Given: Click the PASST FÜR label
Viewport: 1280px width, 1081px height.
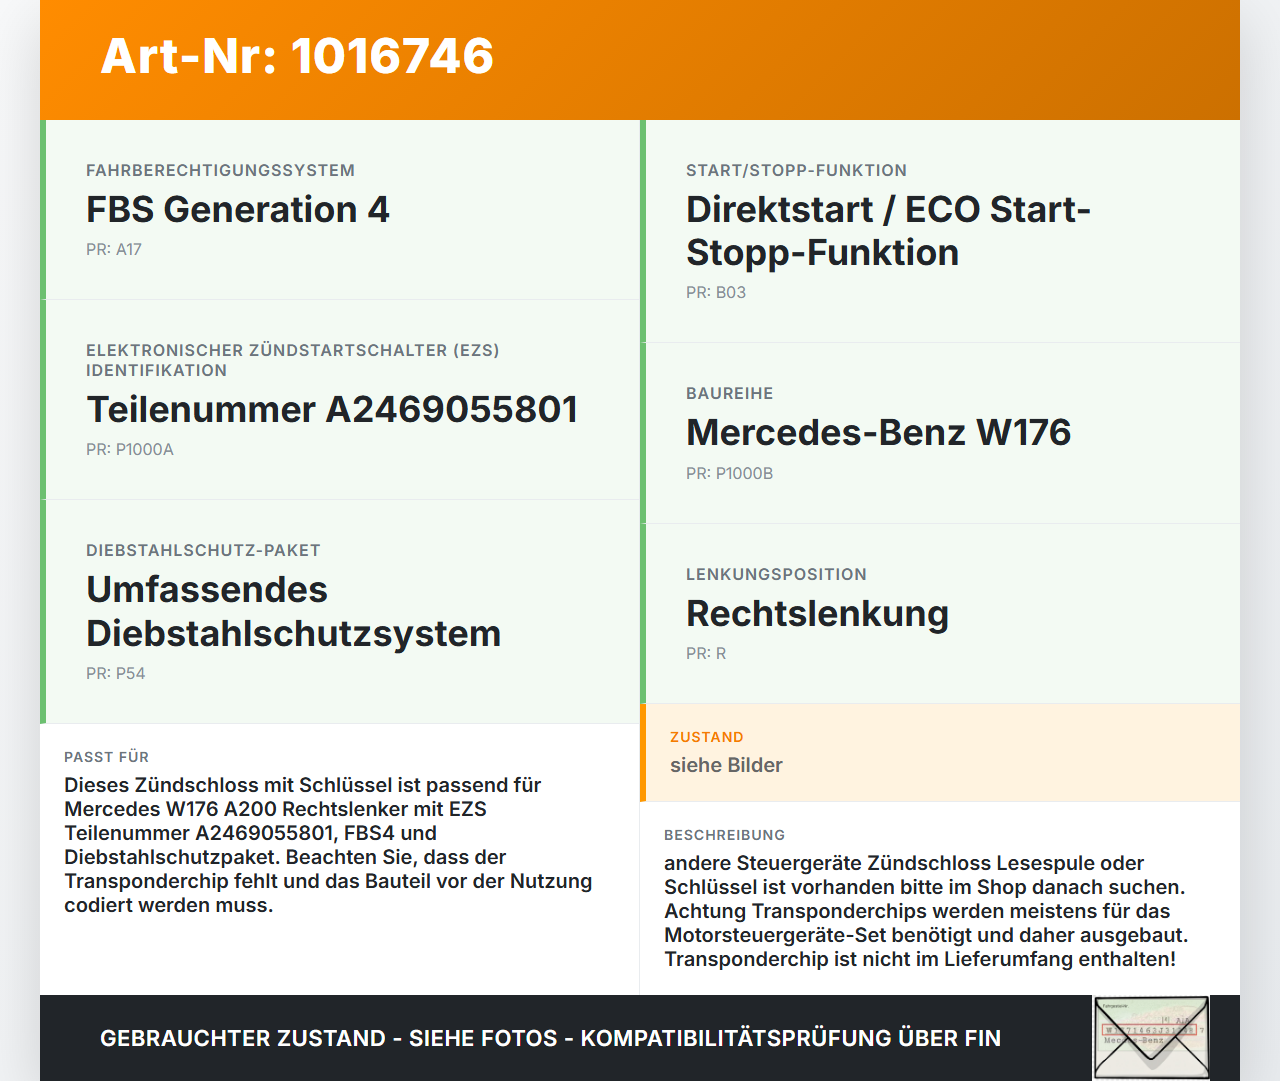Looking at the screenshot, I should [x=106, y=757].
